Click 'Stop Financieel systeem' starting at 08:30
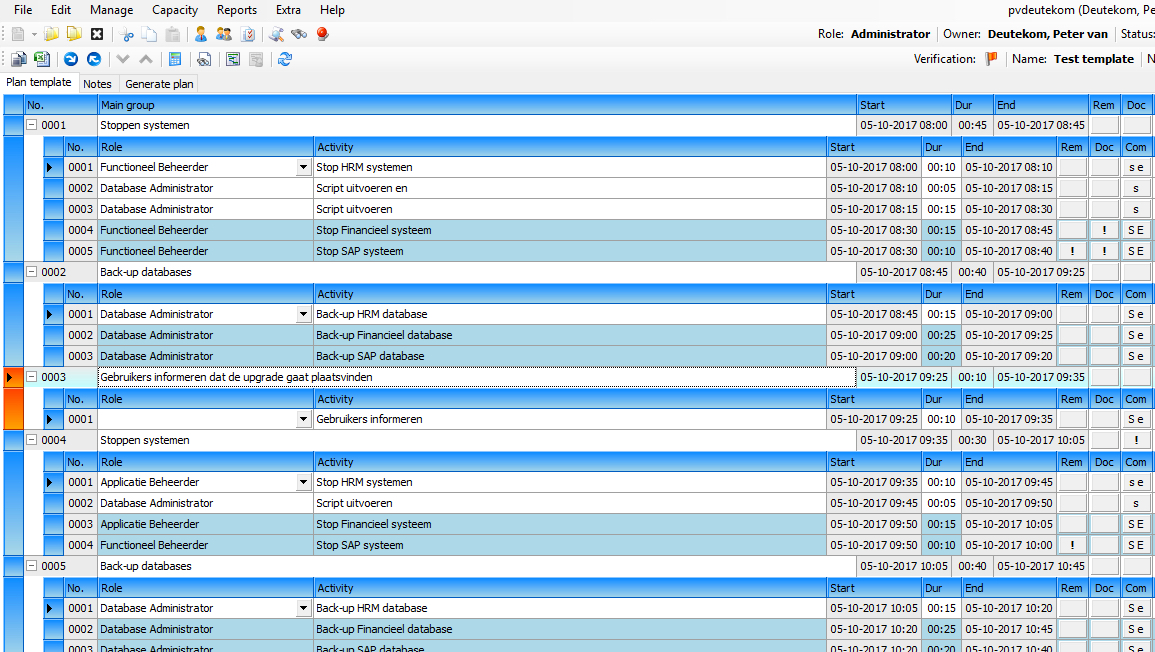The width and height of the screenshot is (1155, 652). pos(570,230)
